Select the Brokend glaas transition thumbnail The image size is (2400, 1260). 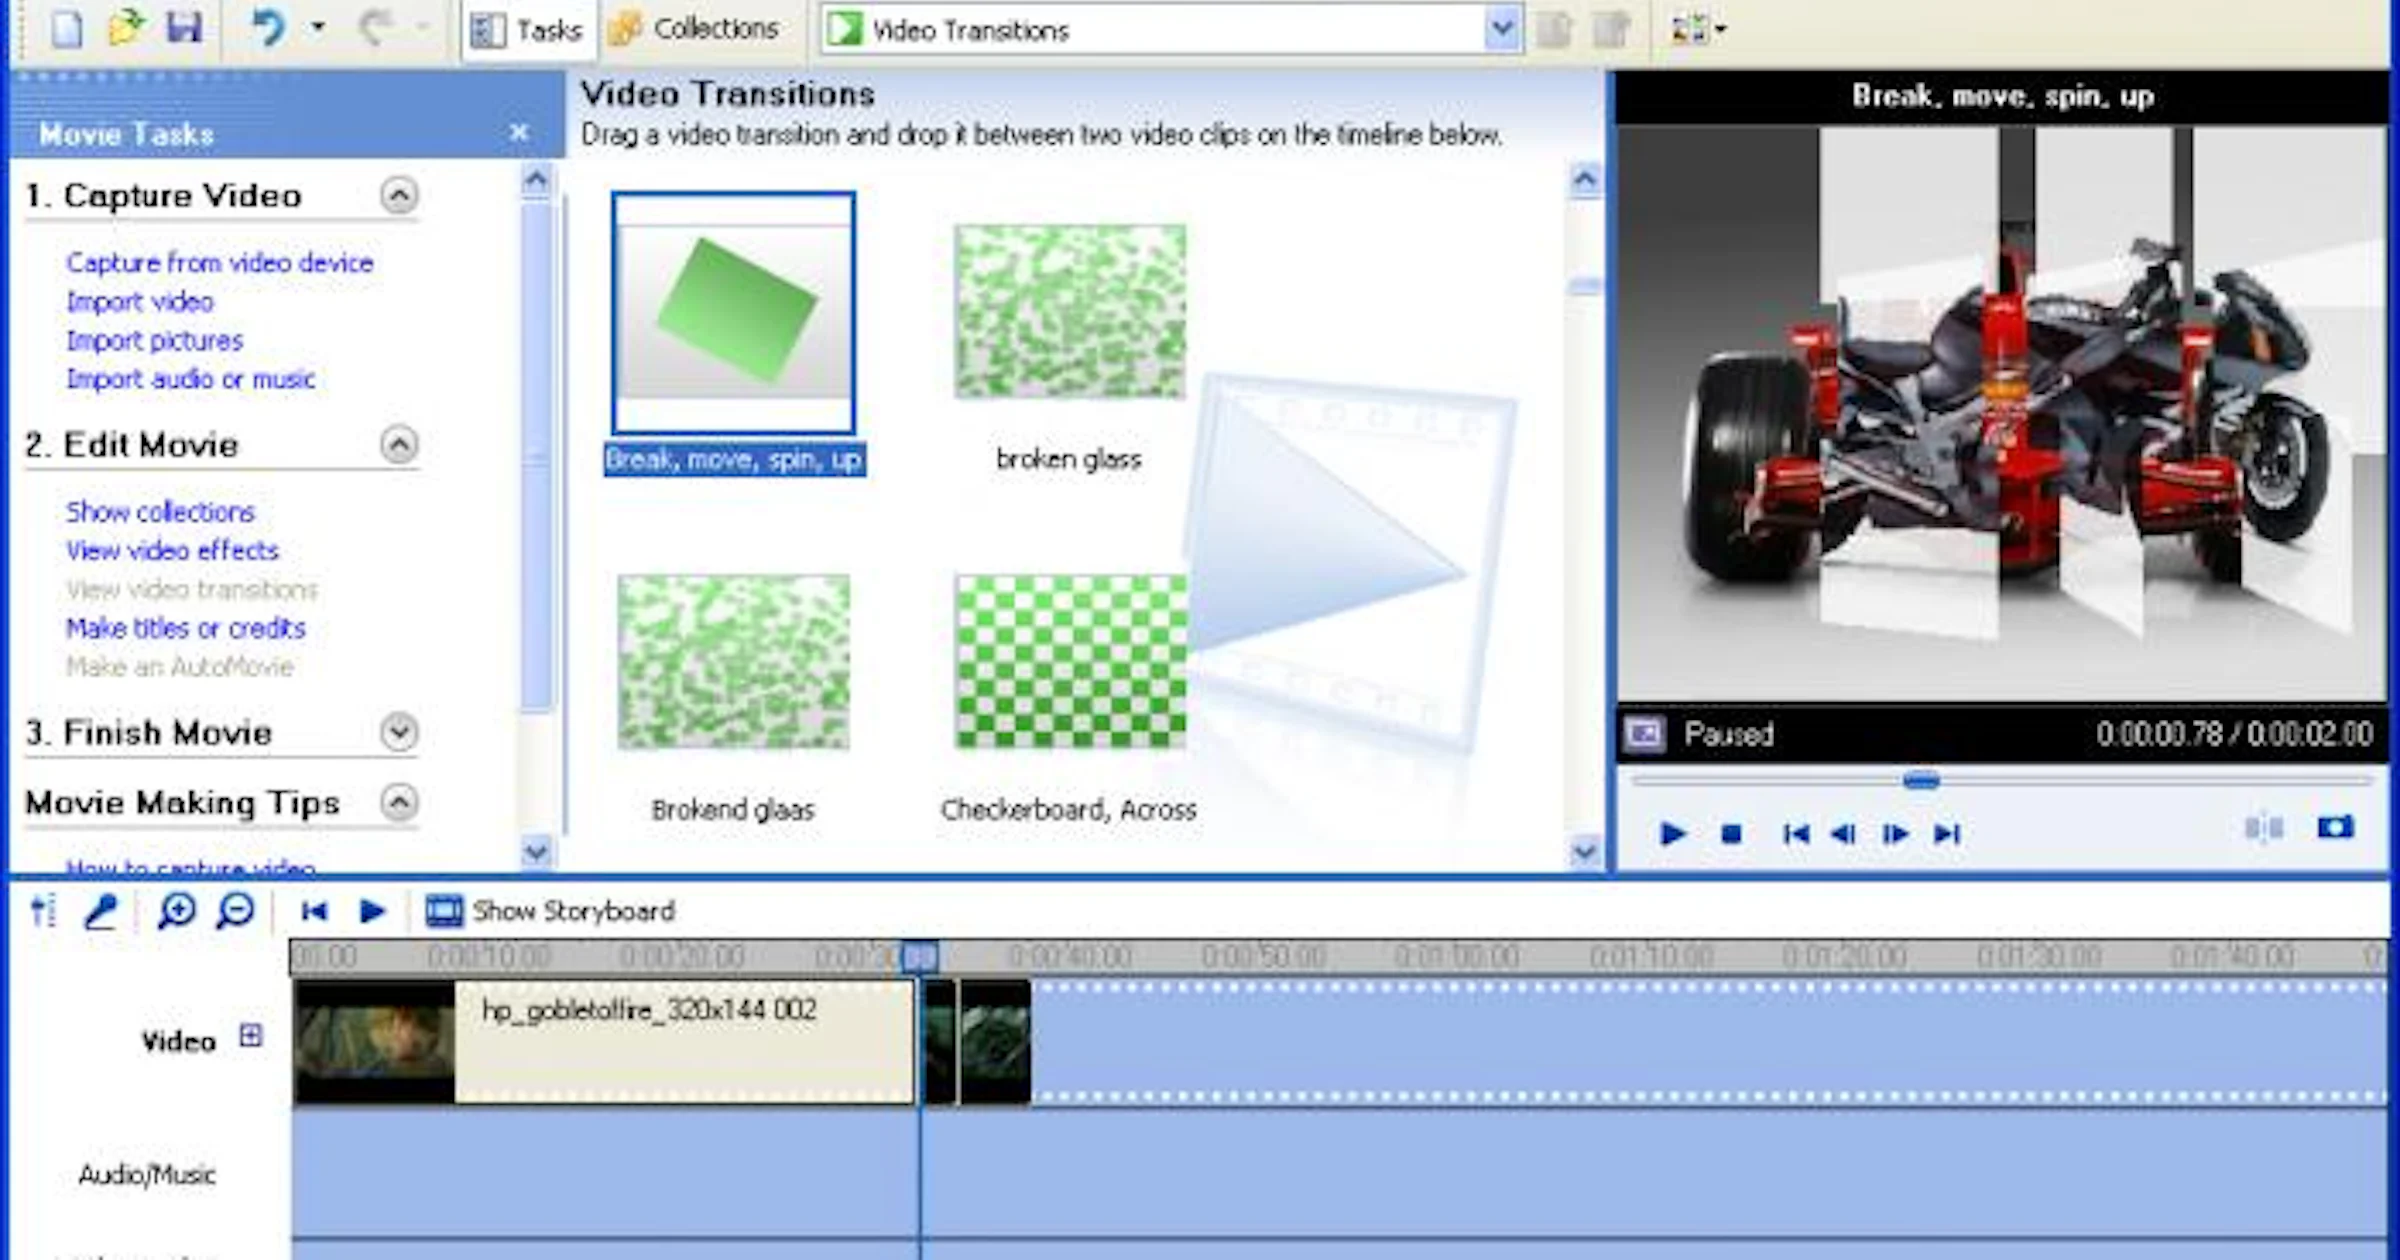click(734, 662)
